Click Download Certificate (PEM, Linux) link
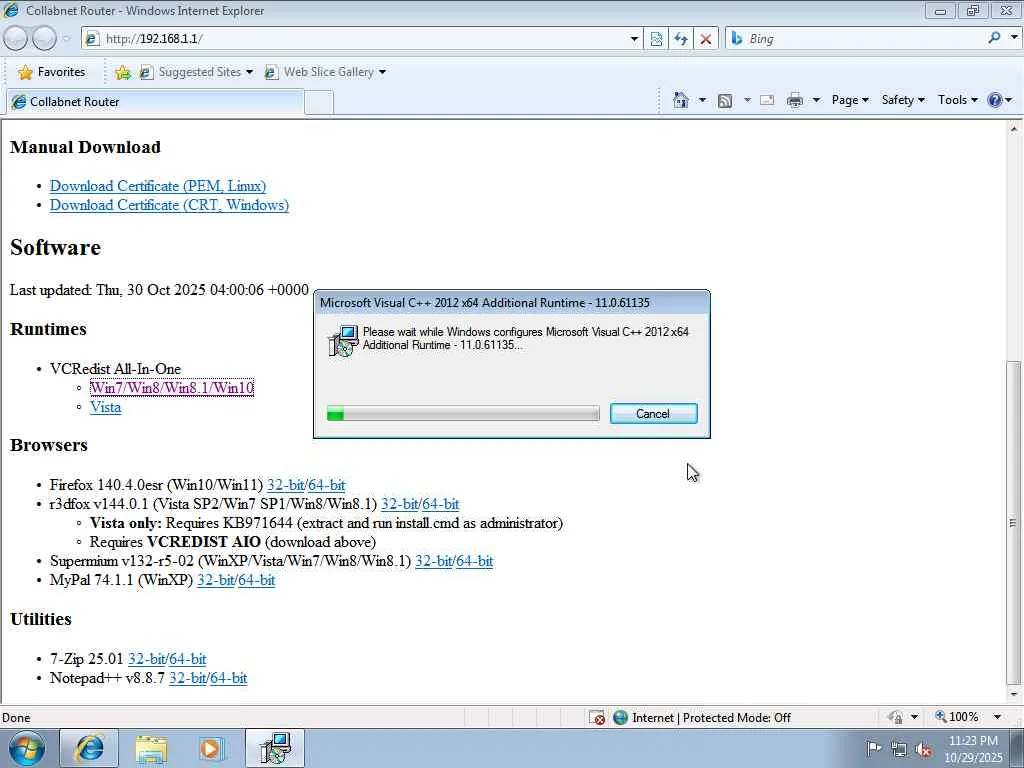 pos(158,186)
